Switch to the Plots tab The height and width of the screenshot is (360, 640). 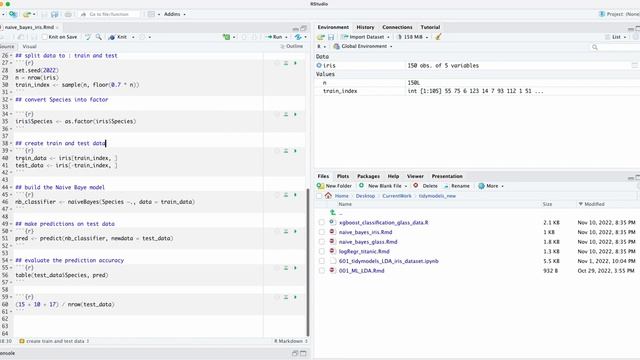click(343, 176)
